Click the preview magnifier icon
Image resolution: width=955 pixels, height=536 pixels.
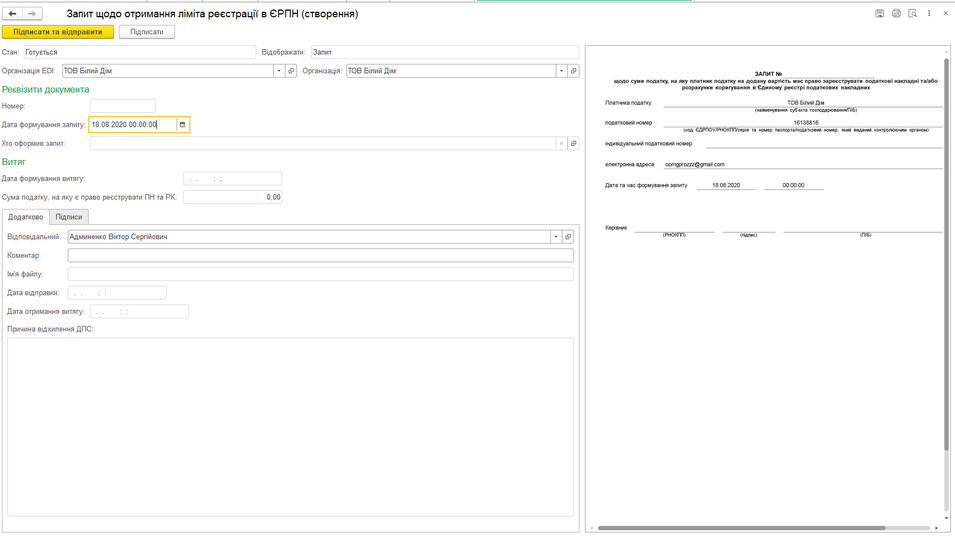[x=912, y=14]
